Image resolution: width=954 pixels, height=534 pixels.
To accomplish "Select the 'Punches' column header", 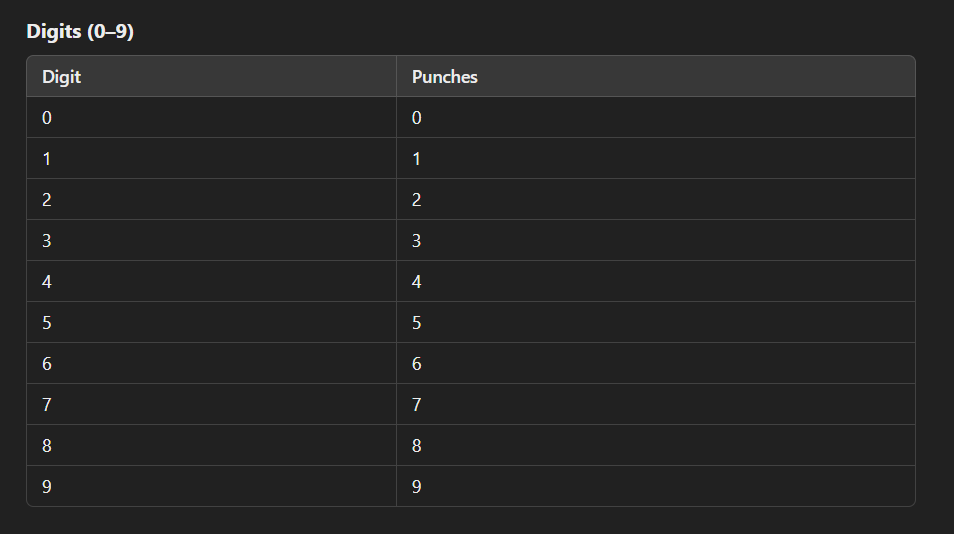I will coord(656,77).
